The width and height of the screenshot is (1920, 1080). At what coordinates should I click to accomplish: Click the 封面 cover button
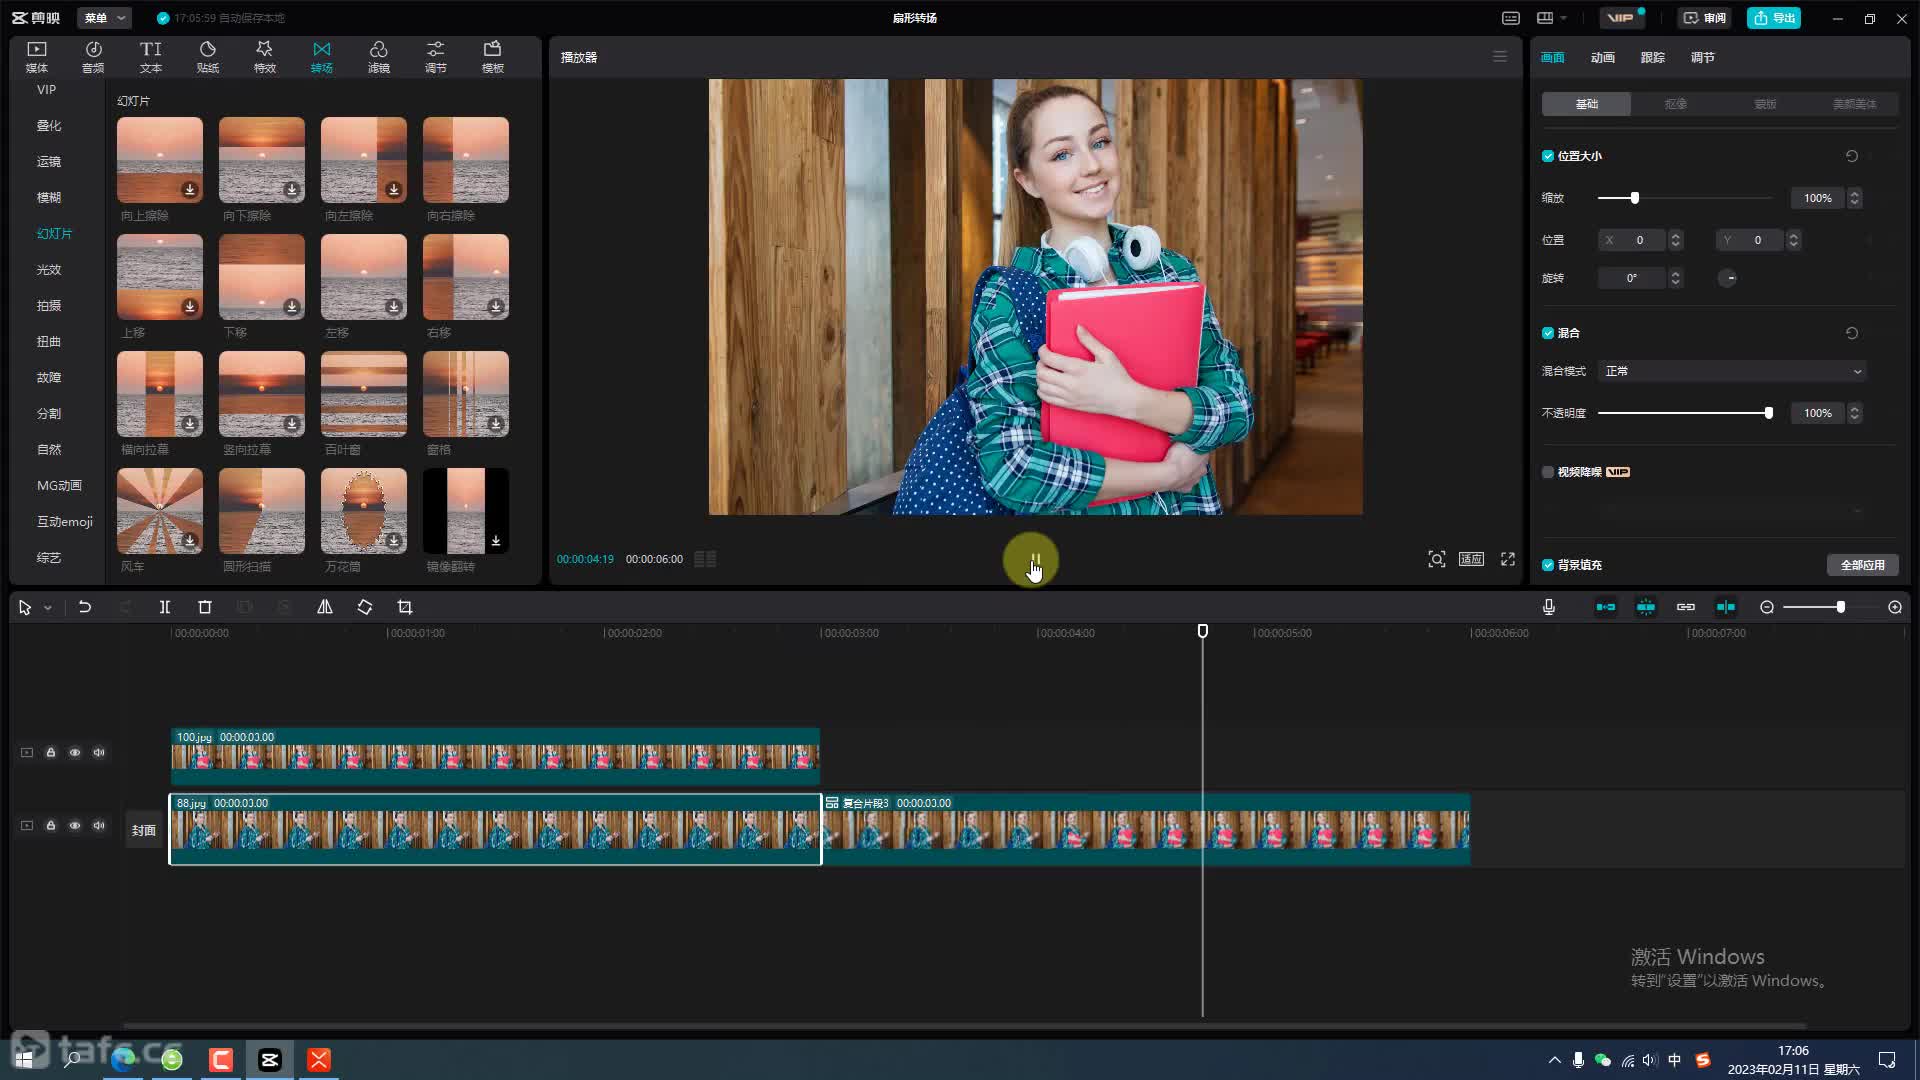coord(144,830)
